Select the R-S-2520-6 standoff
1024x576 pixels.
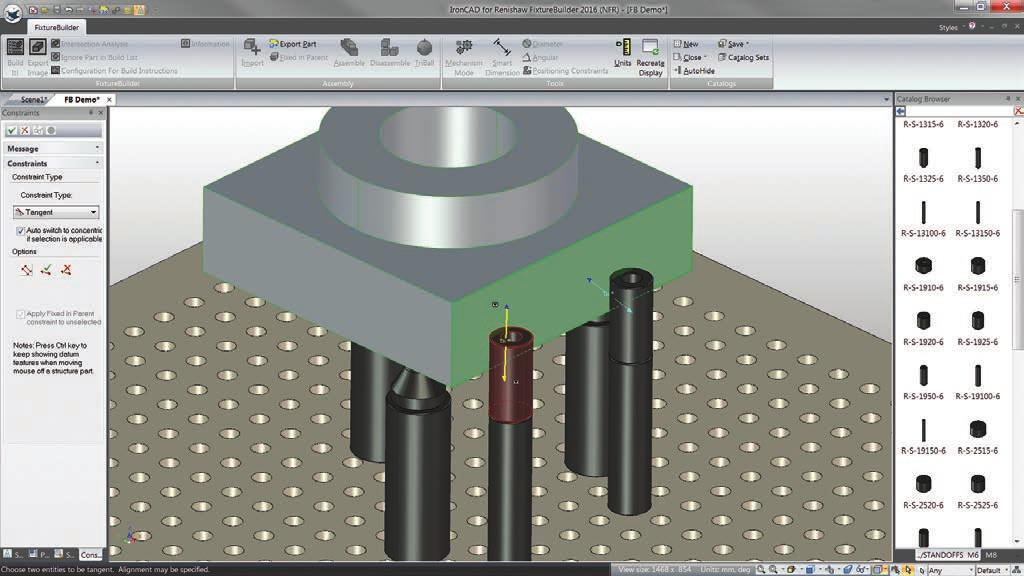(923, 490)
